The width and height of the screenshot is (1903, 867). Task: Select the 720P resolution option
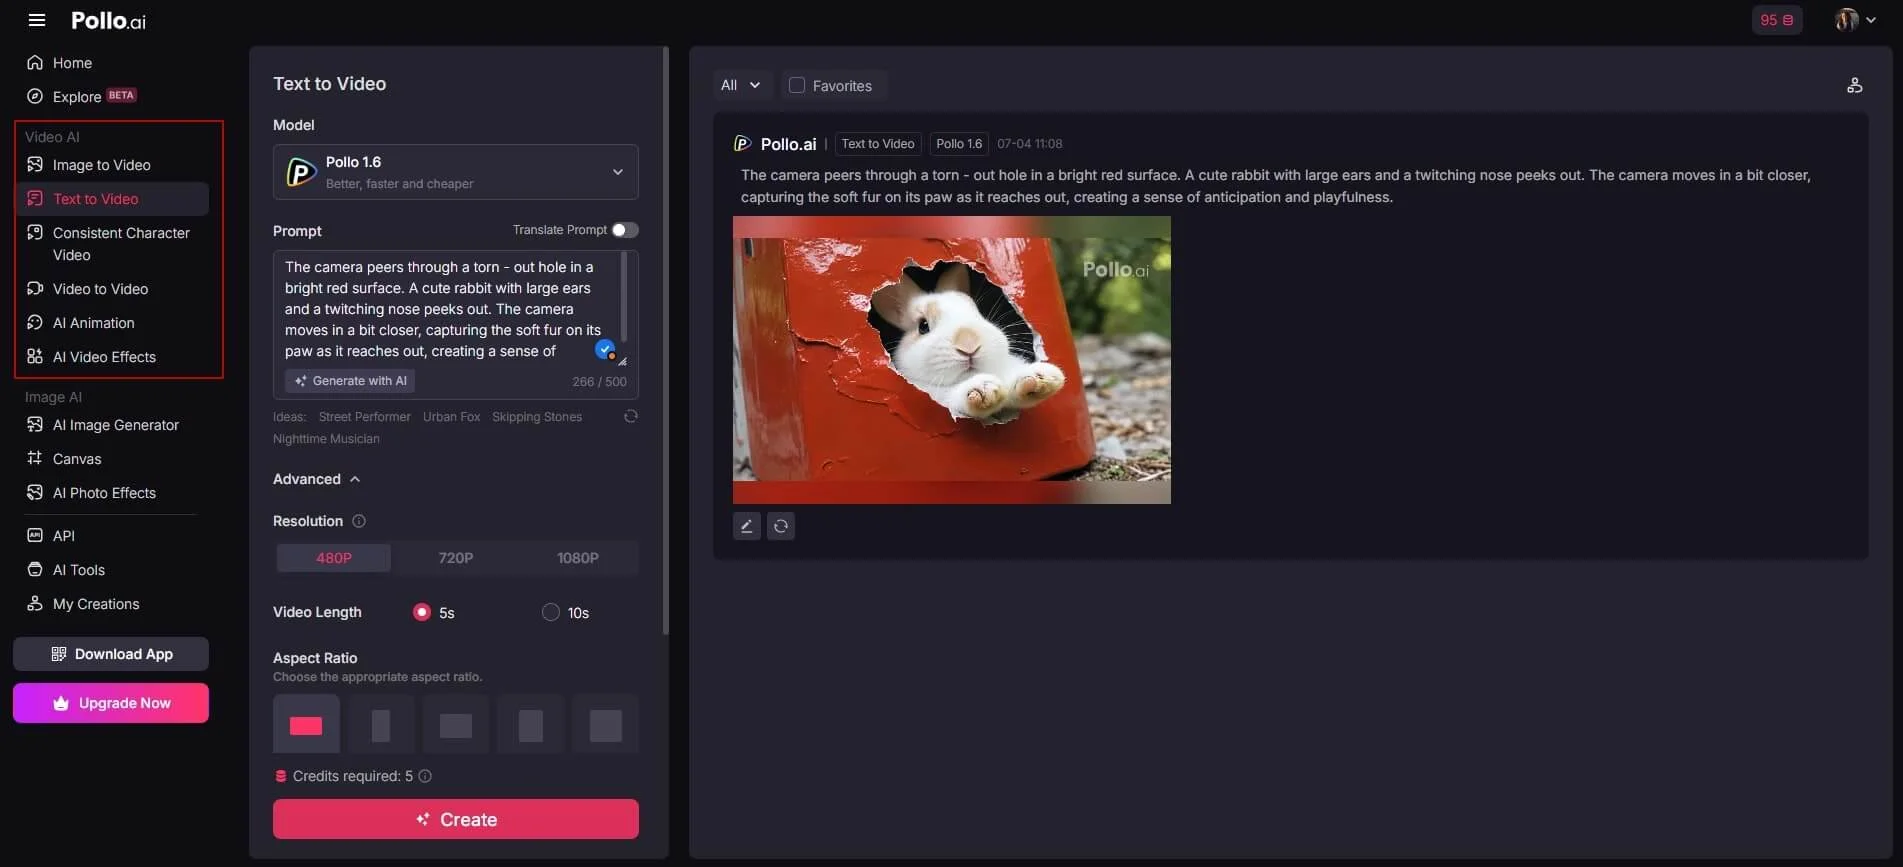pyautogui.click(x=456, y=558)
